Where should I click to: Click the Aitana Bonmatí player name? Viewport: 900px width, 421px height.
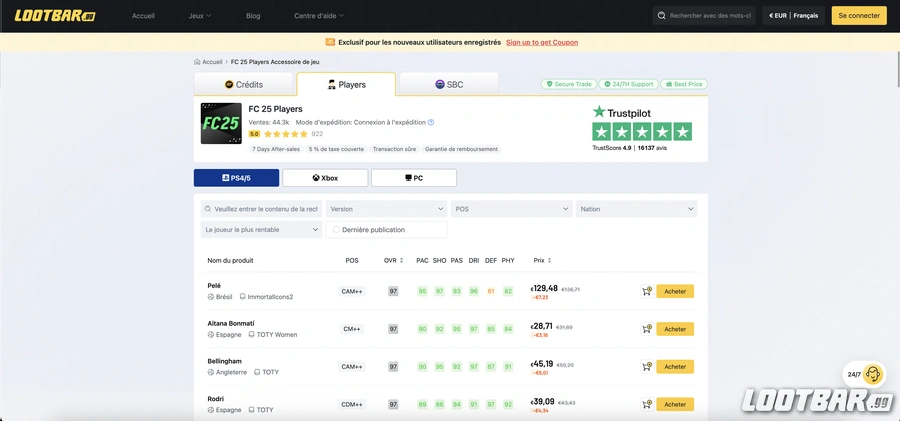tap(231, 323)
